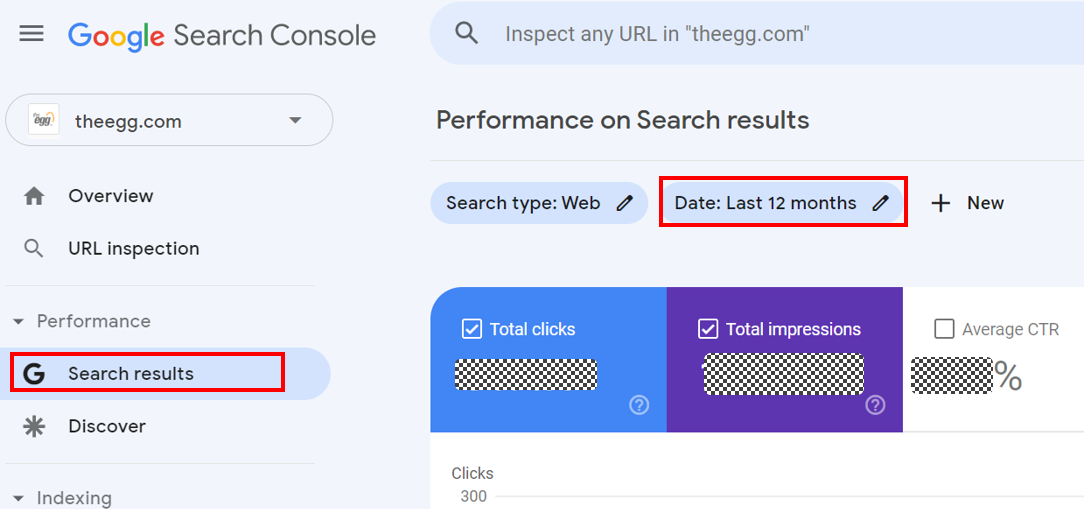Click the Overview home icon
1084x509 pixels.
point(34,196)
